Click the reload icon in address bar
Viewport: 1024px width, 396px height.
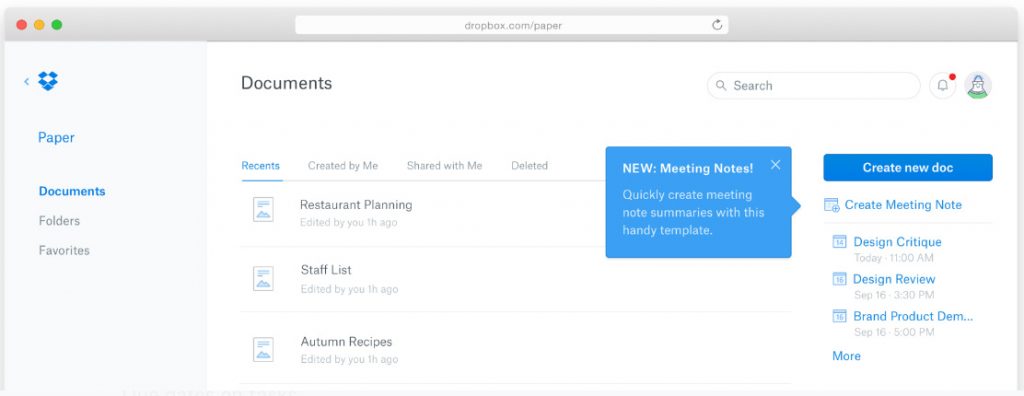[717, 25]
